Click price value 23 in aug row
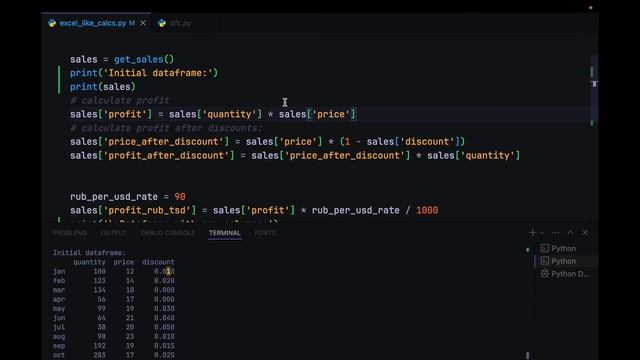Image resolution: width=640 pixels, height=360 pixels. [x=130, y=337]
